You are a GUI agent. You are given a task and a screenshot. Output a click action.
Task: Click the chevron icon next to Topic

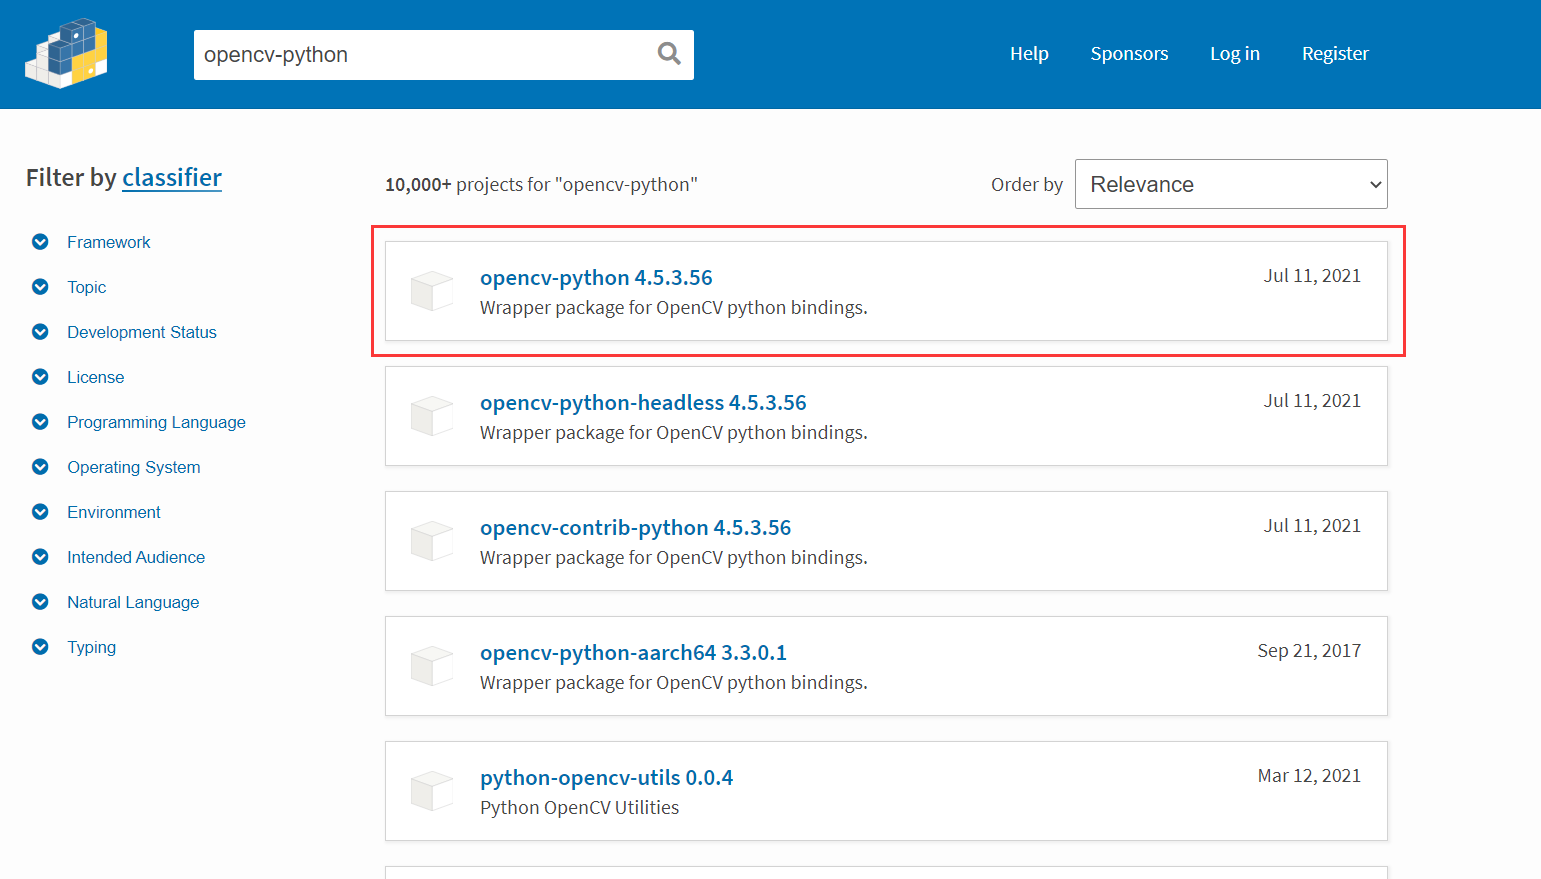pyautogui.click(x=40, y=287)
